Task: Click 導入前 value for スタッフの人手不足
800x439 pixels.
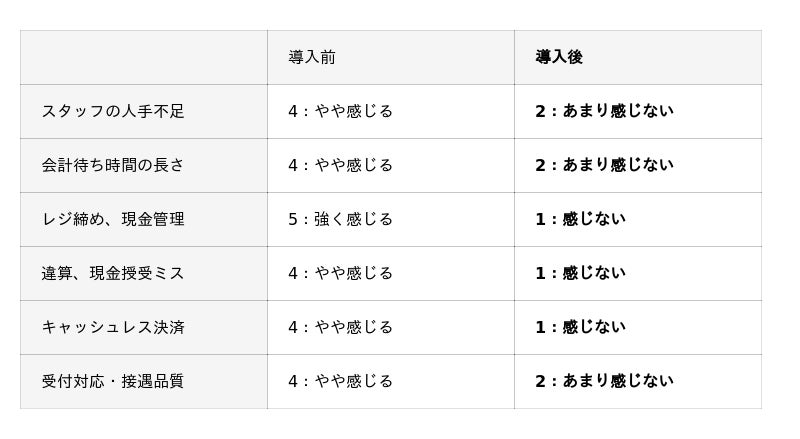Action: pos(340,111)
